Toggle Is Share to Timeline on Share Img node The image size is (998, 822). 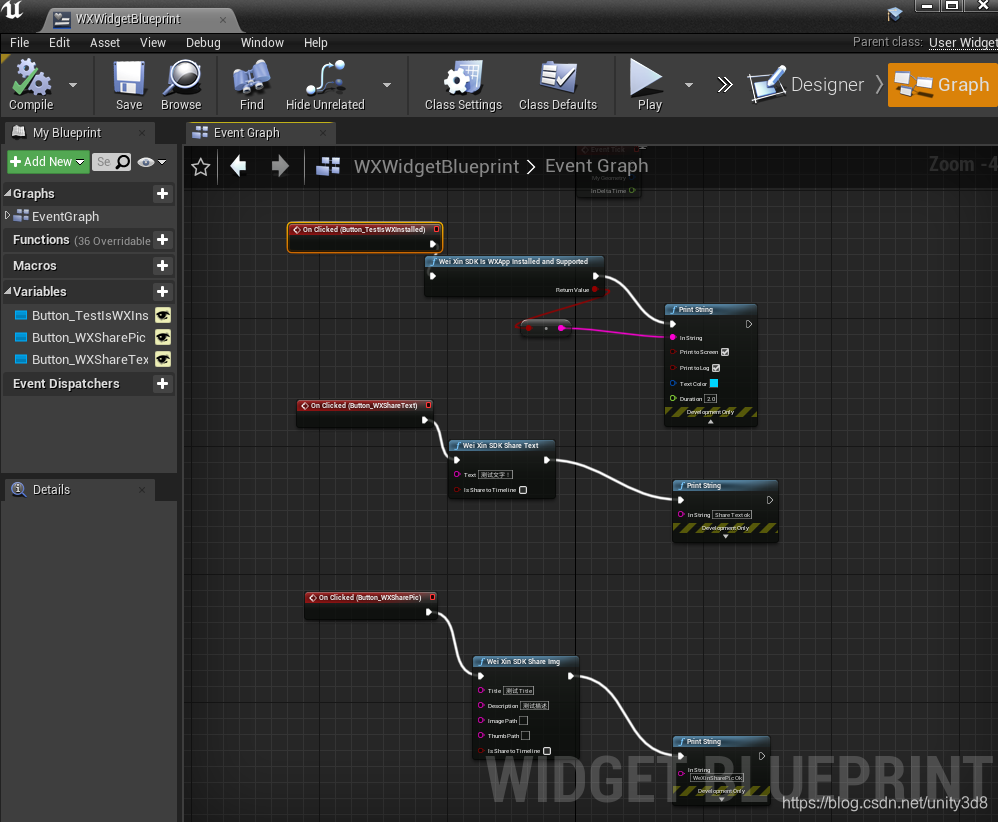point(547,751)
